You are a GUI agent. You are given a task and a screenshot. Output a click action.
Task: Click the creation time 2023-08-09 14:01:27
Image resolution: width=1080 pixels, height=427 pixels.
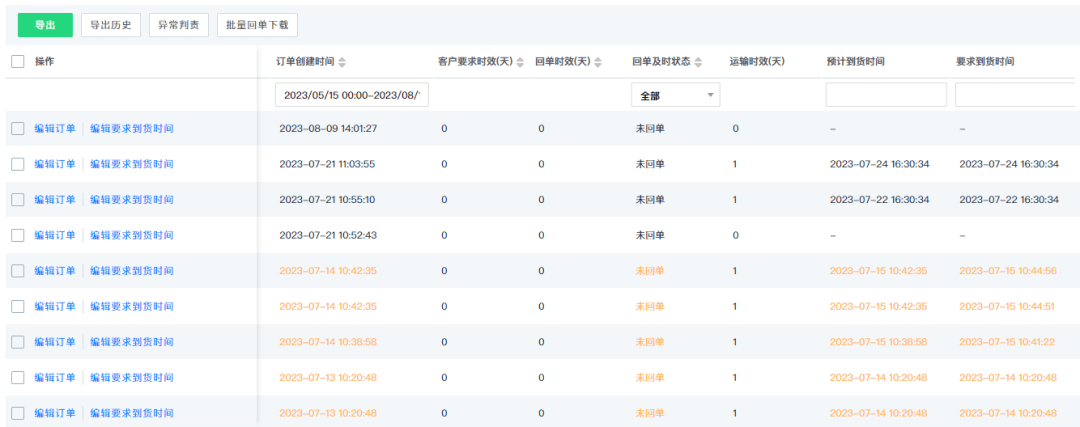328,128
